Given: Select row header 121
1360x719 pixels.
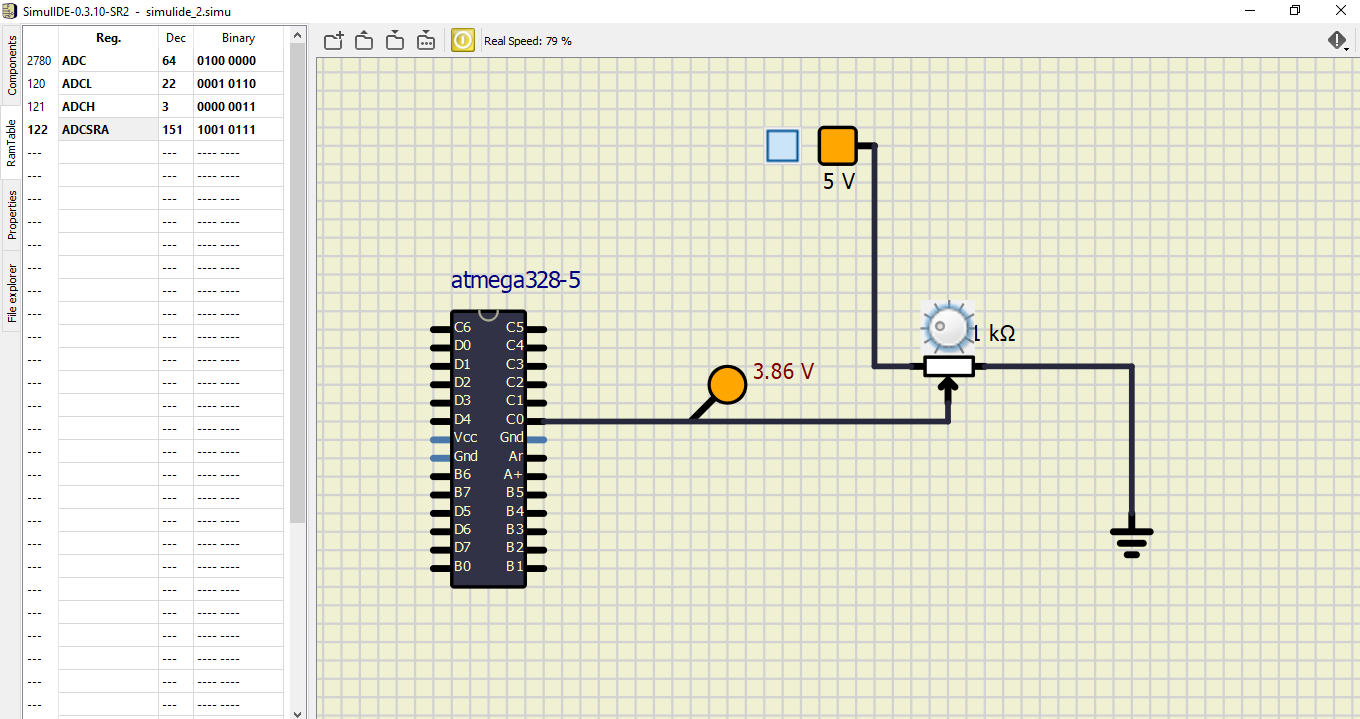Looking at the screenshot, I should click(x=40, y=107).
